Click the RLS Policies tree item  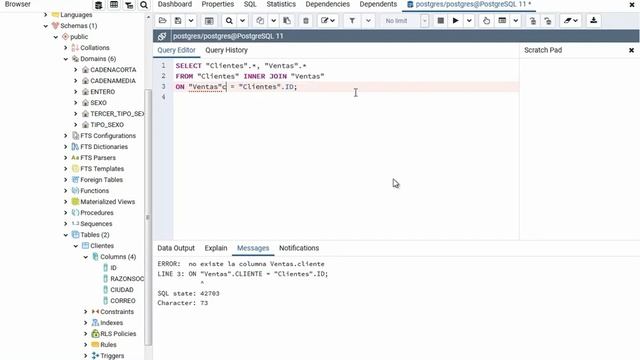point(118,334)
